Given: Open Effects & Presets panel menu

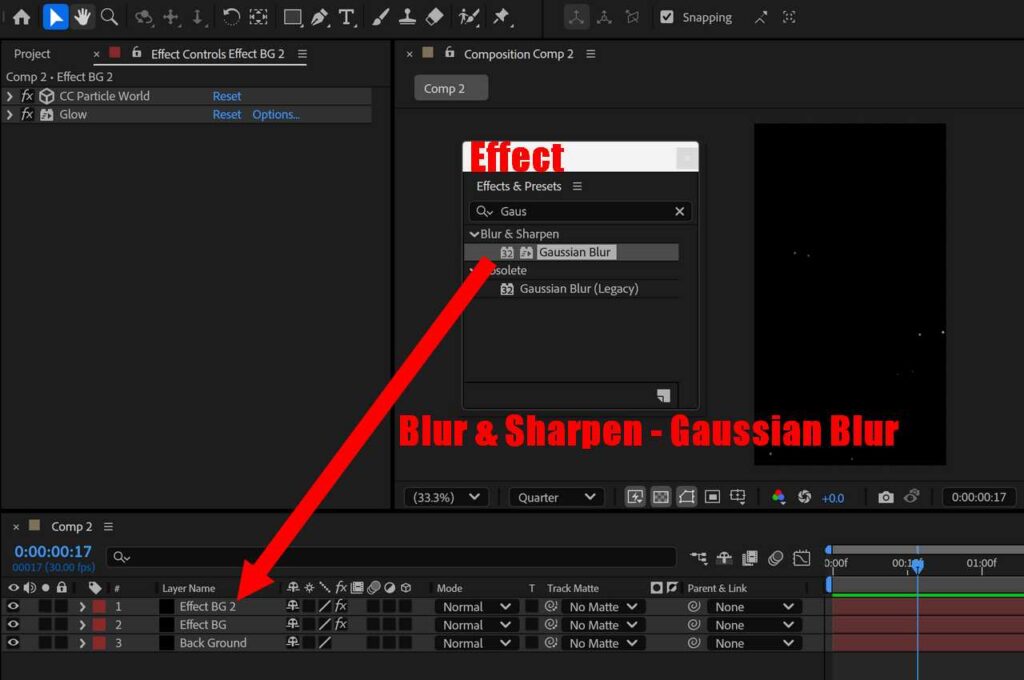Looking at the screenshot, I should [x=577, y=186].
